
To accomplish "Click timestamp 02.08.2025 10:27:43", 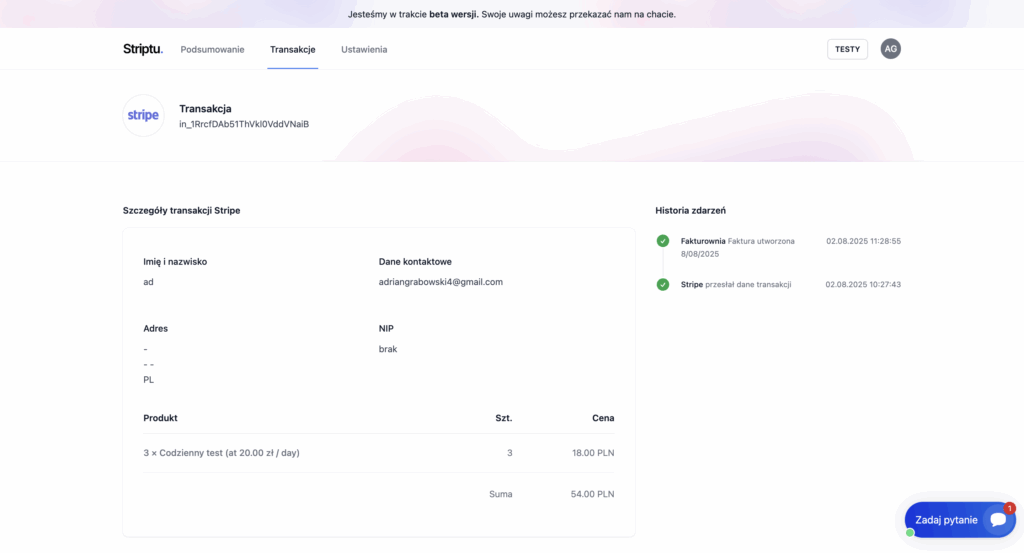I will pyautogui.click(x=863, y=285).
